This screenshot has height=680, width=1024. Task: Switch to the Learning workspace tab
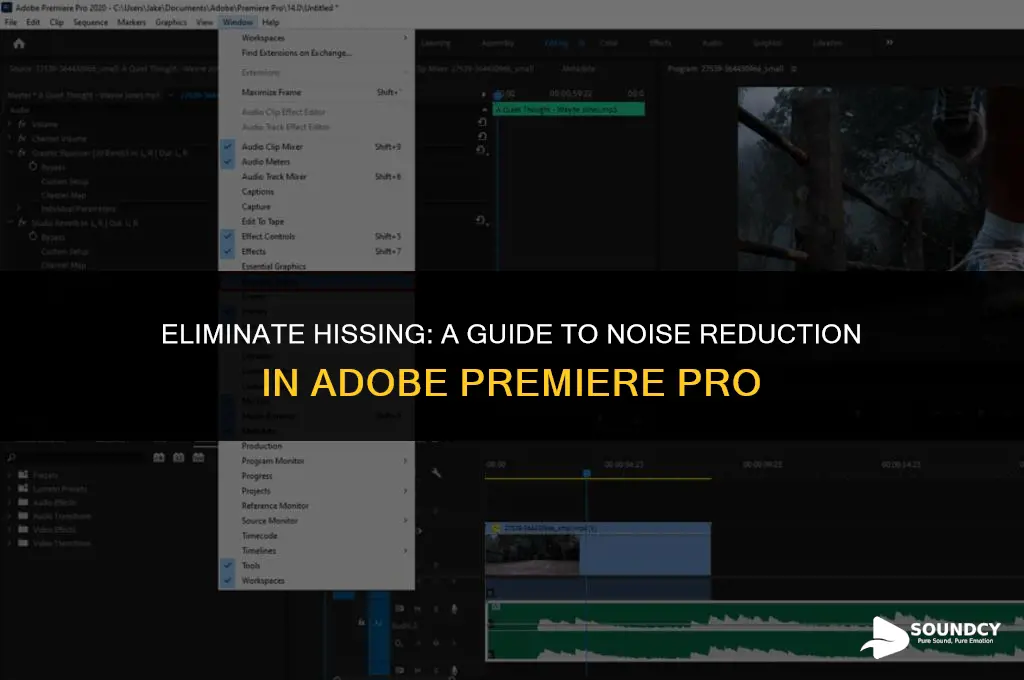(x=436, y=43)
